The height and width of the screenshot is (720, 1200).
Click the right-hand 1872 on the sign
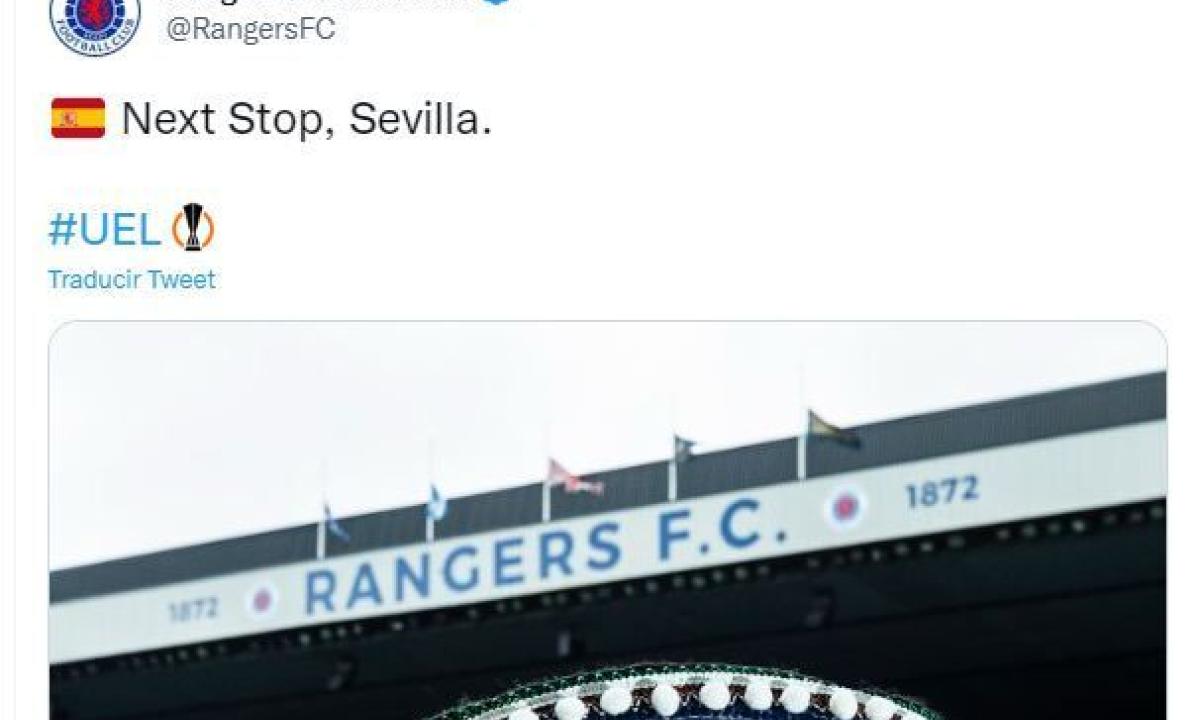click(x=942, y=491)
